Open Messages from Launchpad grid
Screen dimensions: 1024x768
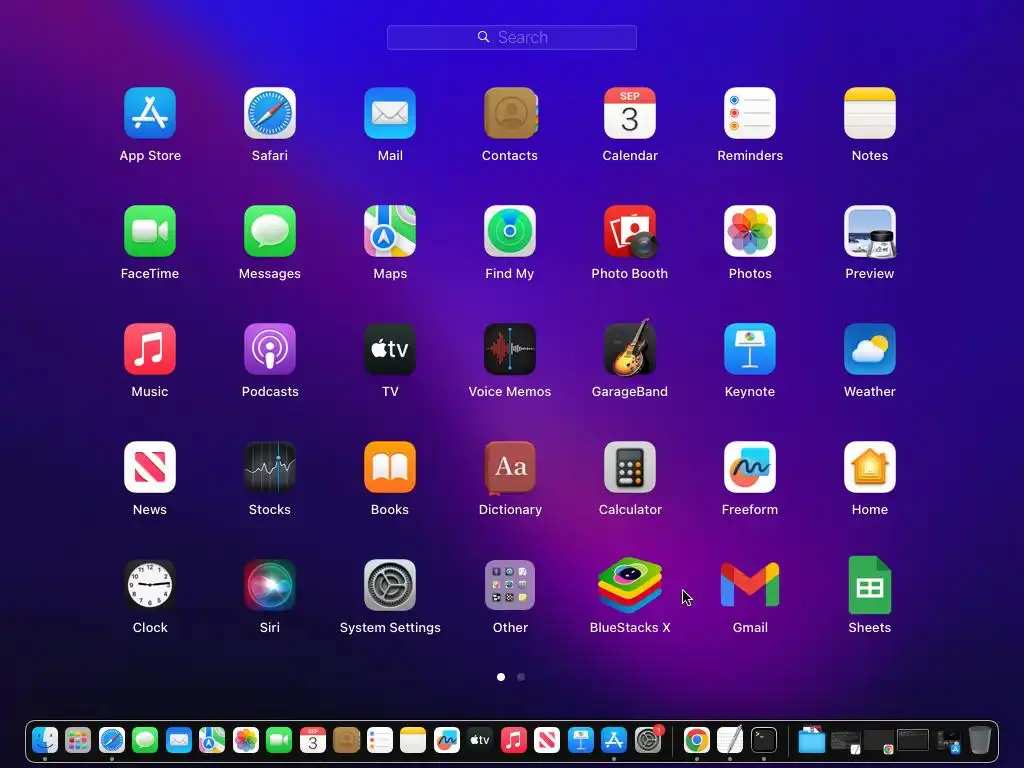(270, 231)
